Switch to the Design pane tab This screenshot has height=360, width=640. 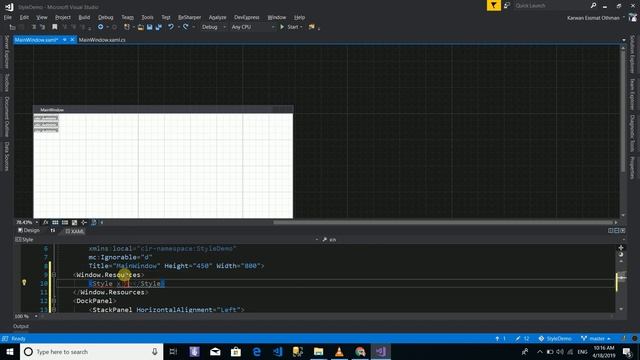click(x=29, y=231)
